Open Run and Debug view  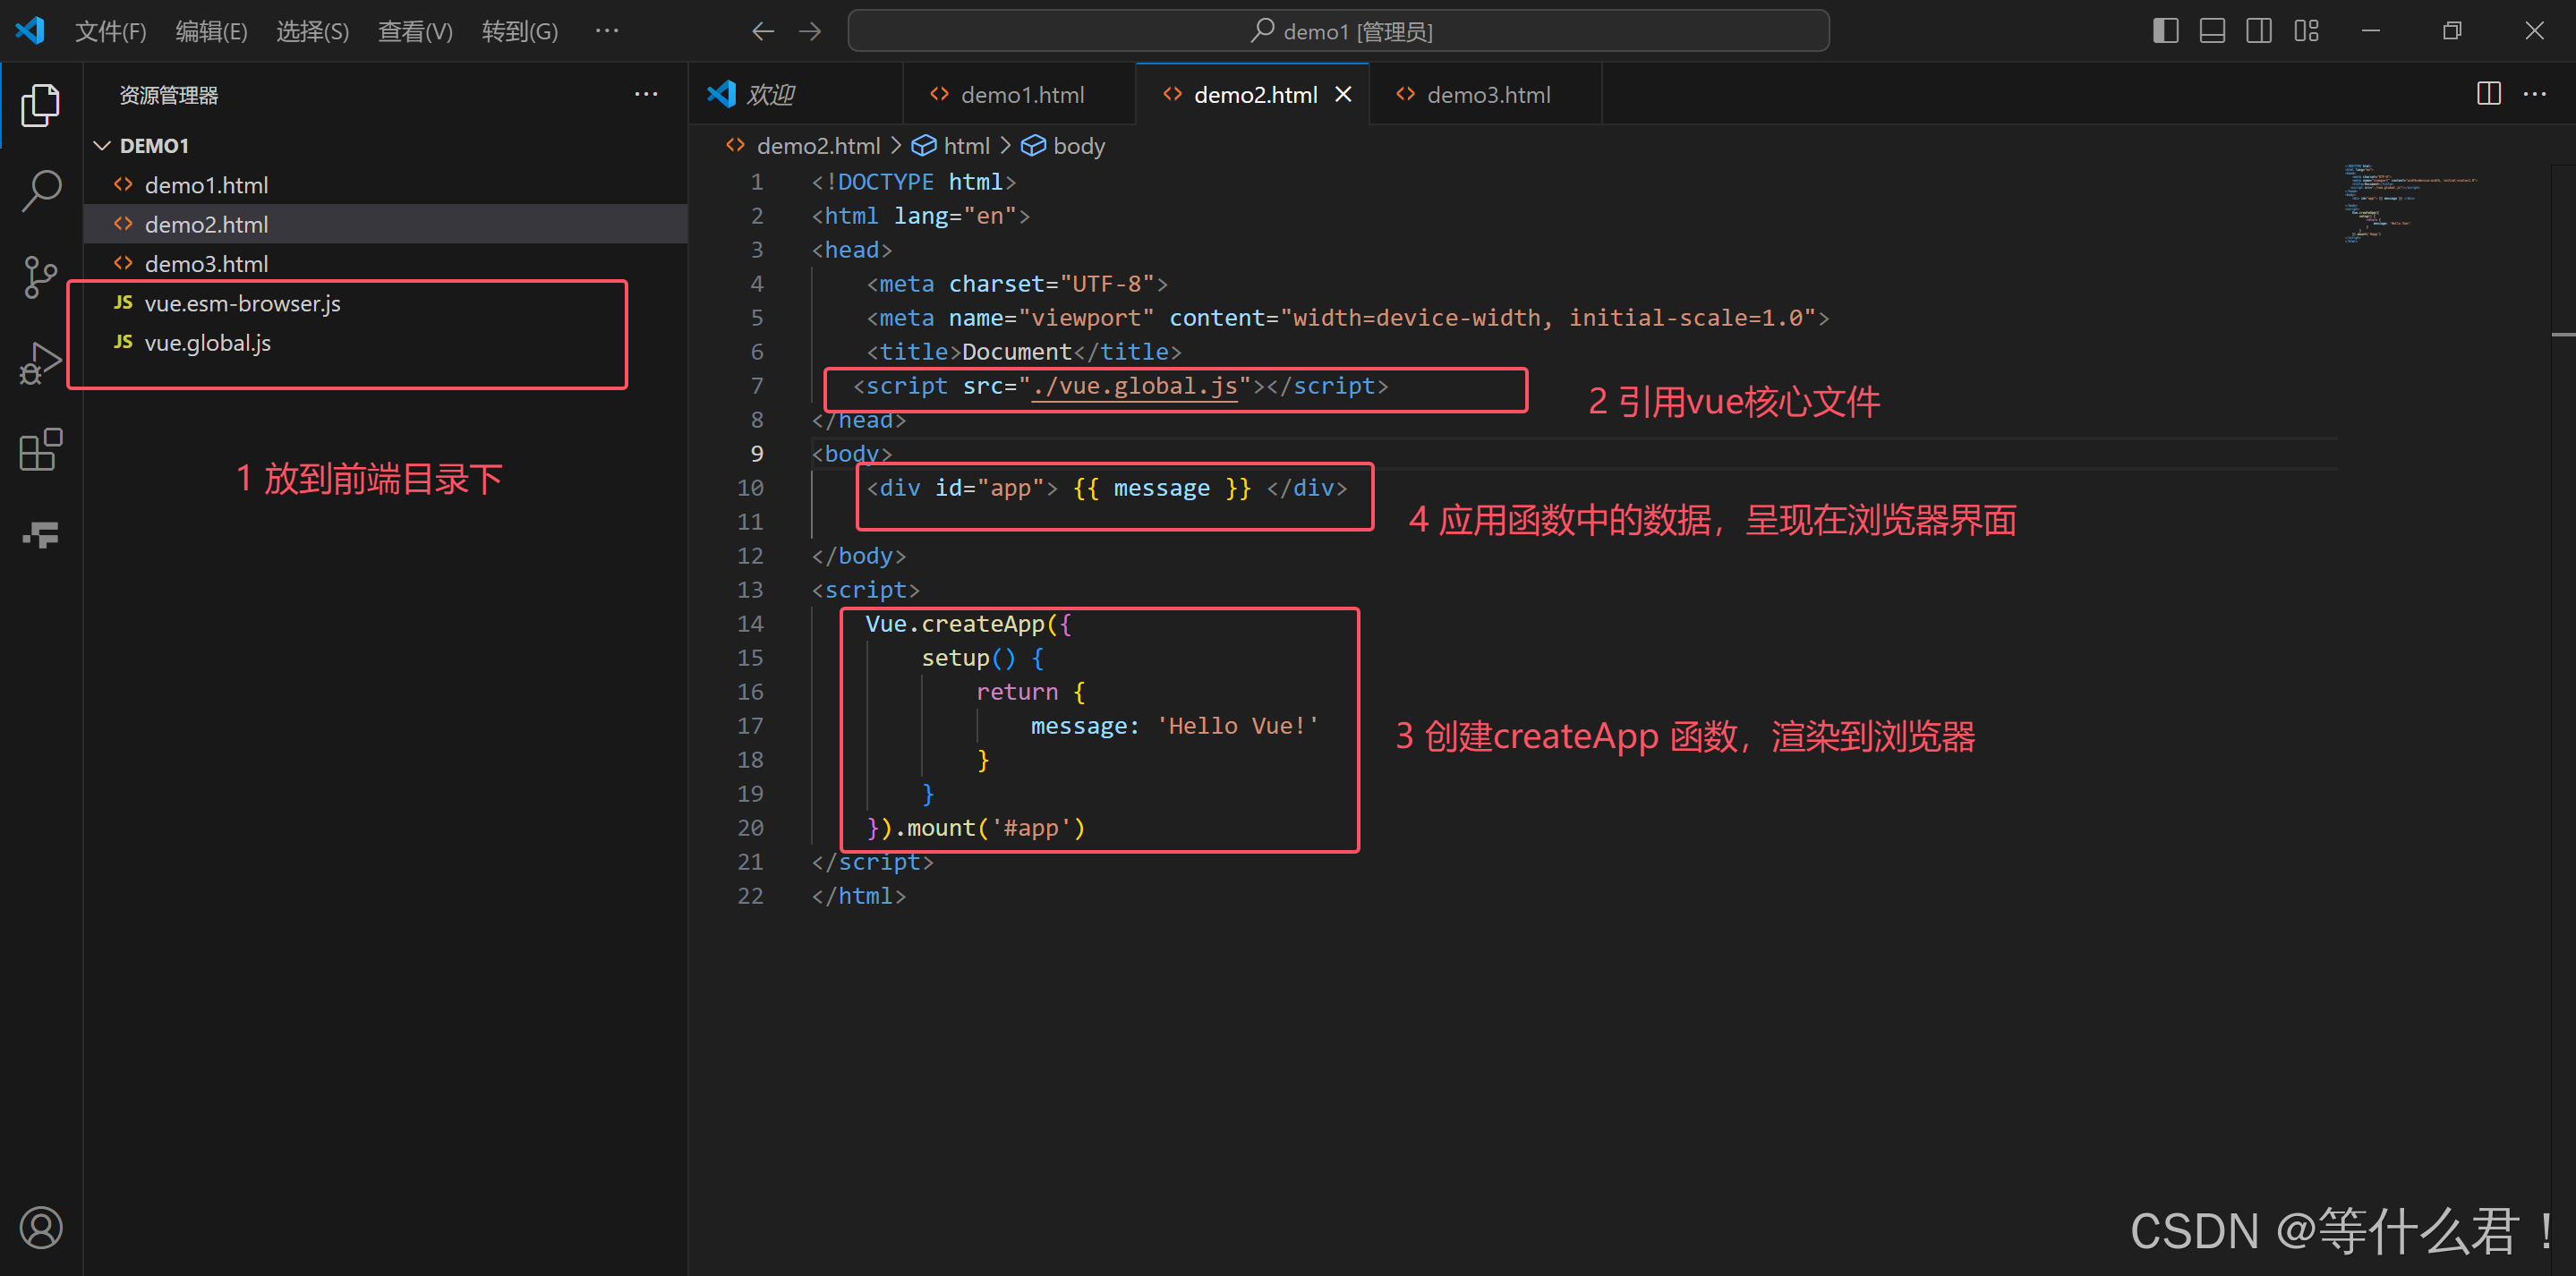(40, 363)
